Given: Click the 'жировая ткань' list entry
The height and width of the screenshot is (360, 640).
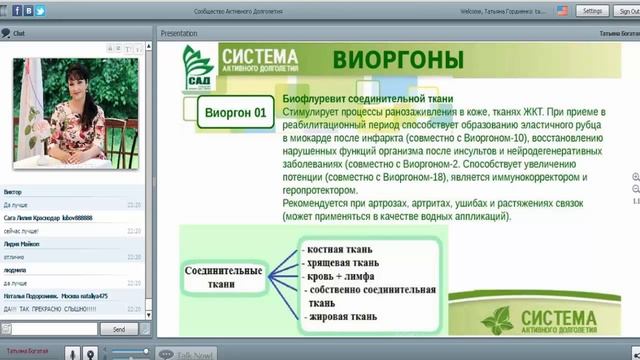Looking at the screenshot, I should 342,316.
